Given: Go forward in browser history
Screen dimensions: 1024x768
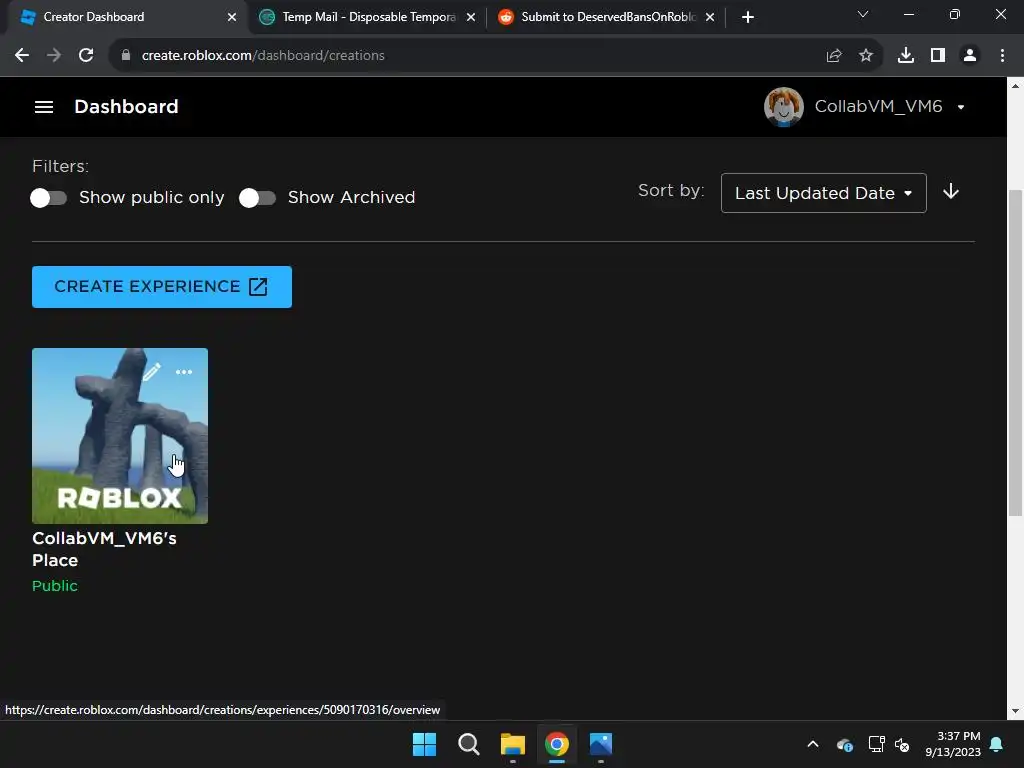Looking at the screenshot, I should (54, 56).
